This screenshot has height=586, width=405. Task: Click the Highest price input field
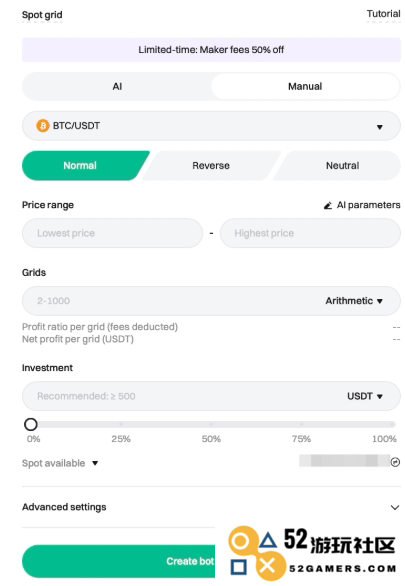tap(310, 233)
